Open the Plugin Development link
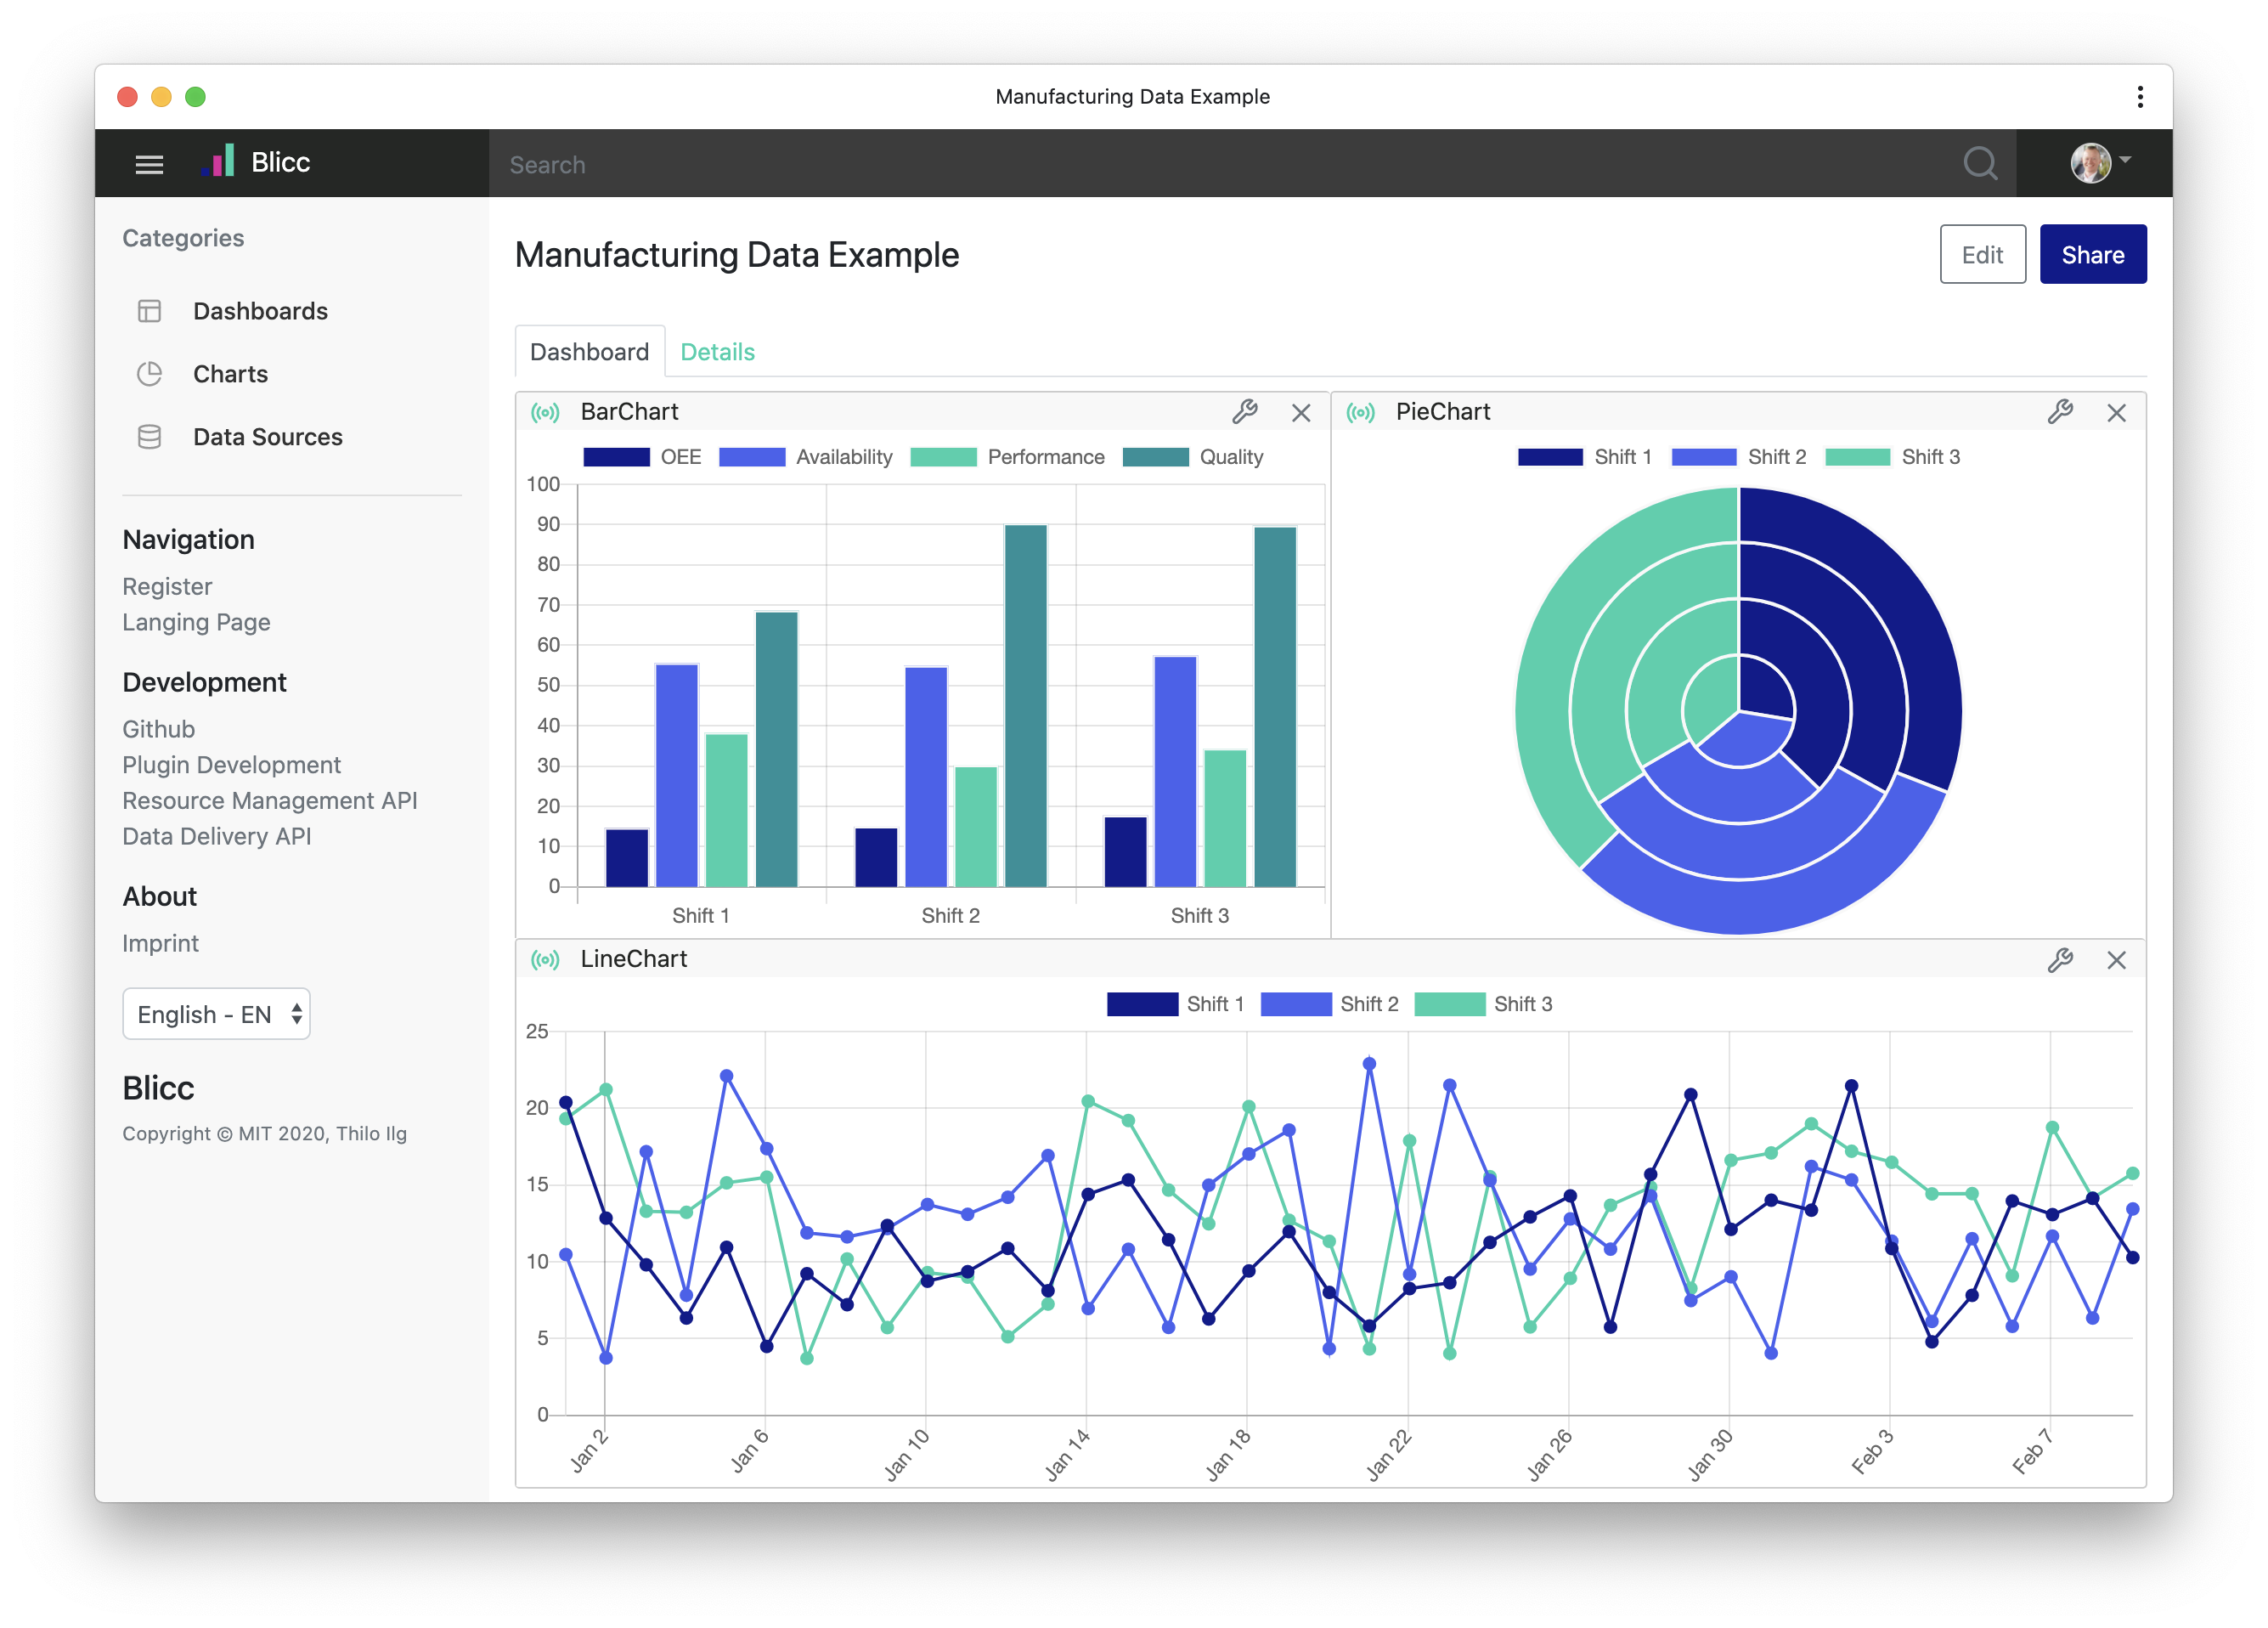2268x1628 pixels. [x=231, y=765]
